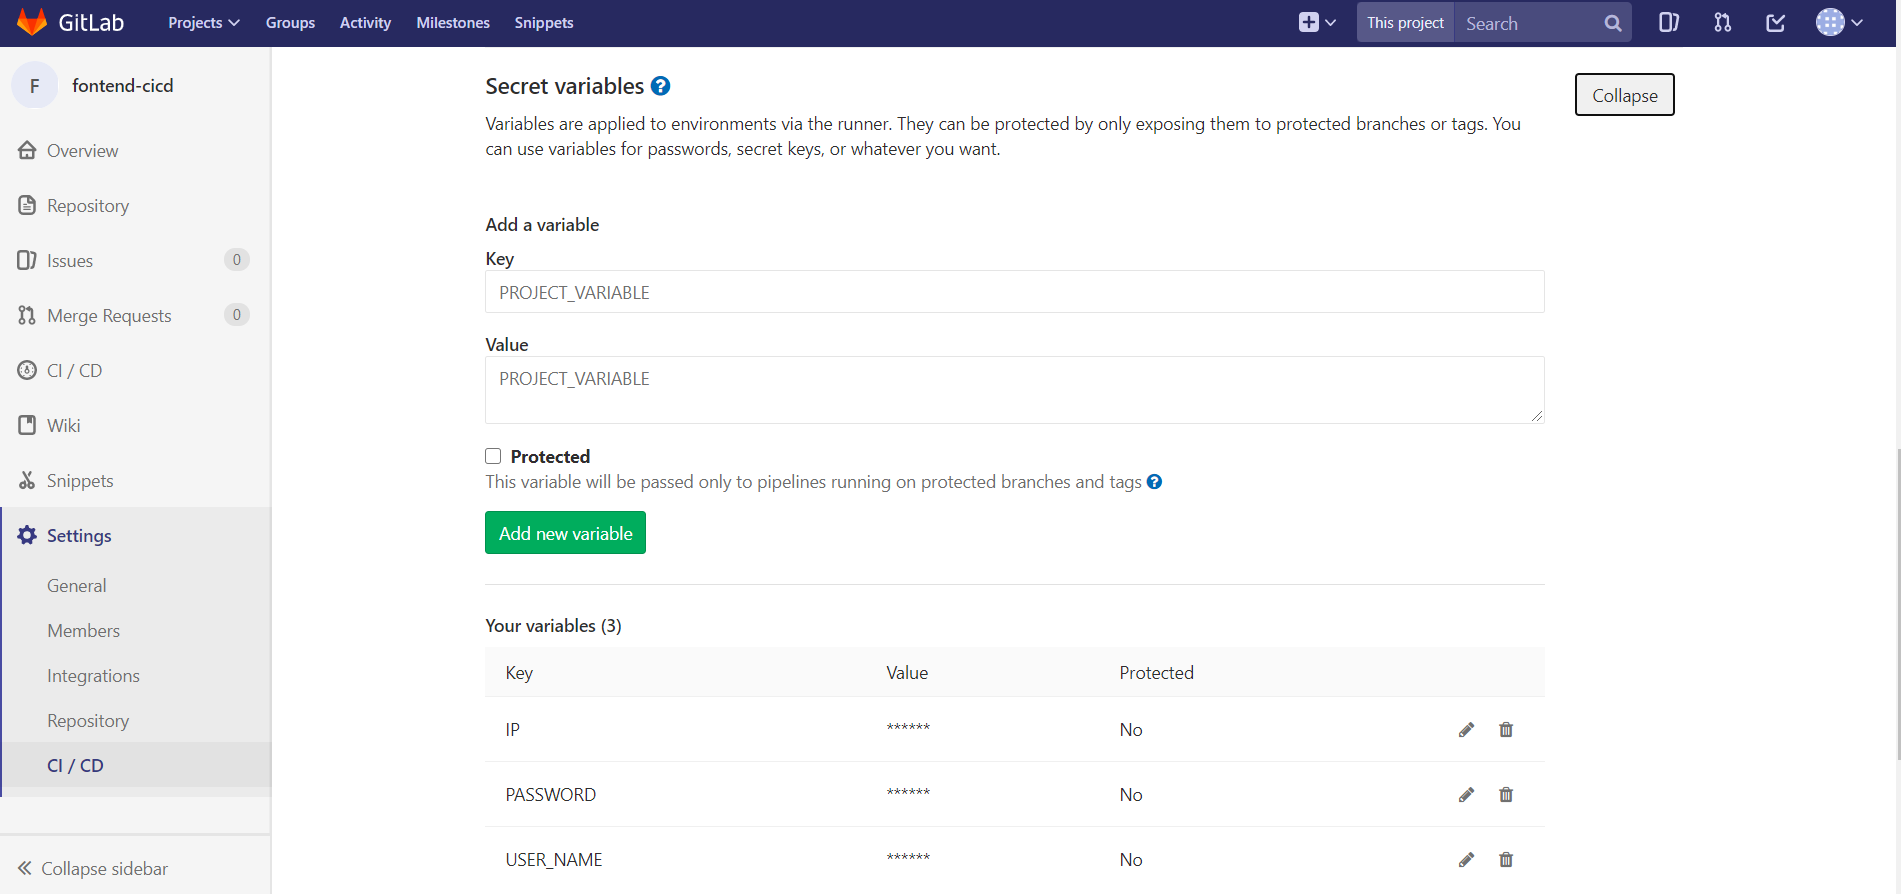Go to Members settings
Image resolution: width=1901 pixels, height=894 pixels.
(x=84, y=630)
